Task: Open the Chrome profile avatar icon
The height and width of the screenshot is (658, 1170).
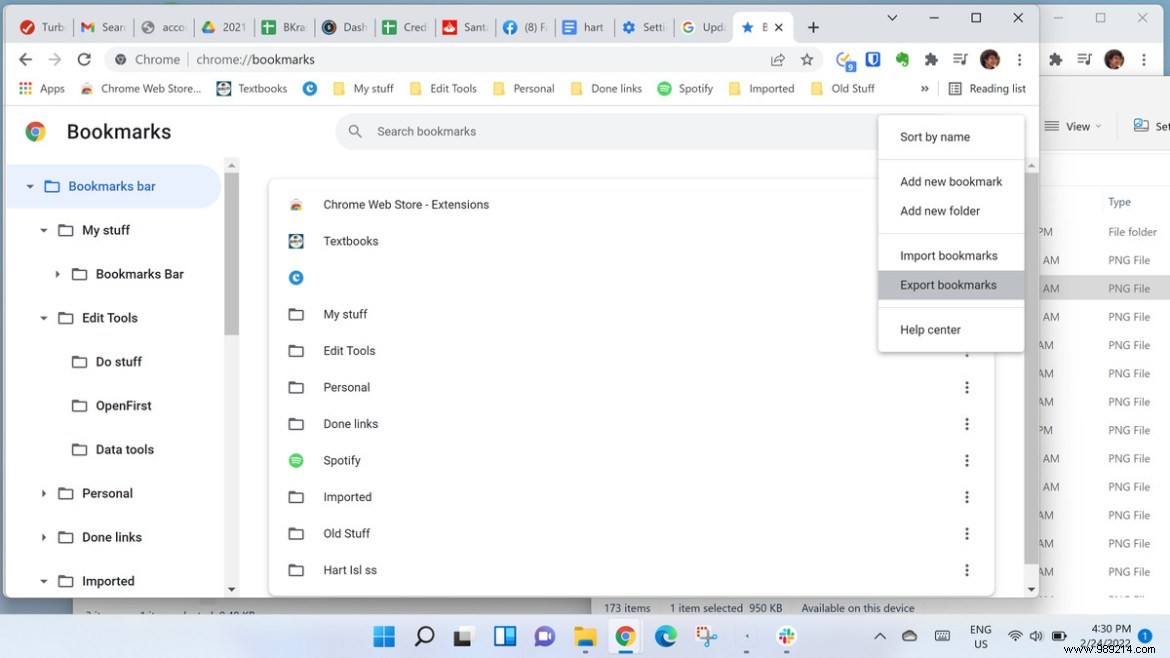Action: 989,60
